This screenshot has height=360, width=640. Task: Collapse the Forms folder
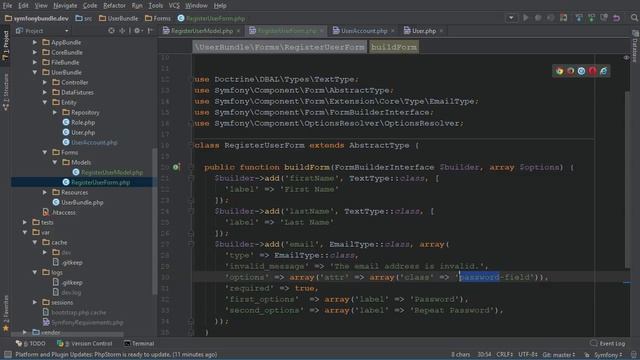click(x=45, y=152)
